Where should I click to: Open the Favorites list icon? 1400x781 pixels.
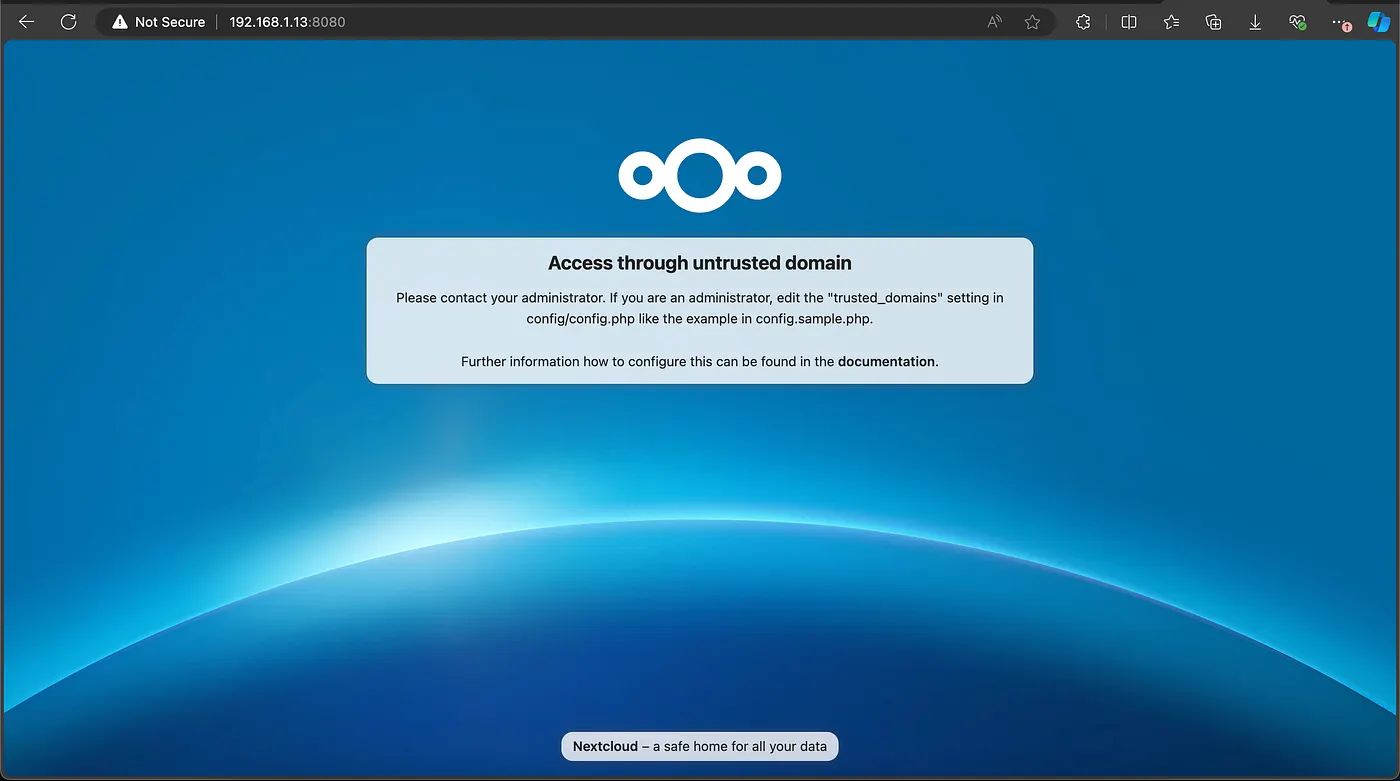[x=1172, y=22]
